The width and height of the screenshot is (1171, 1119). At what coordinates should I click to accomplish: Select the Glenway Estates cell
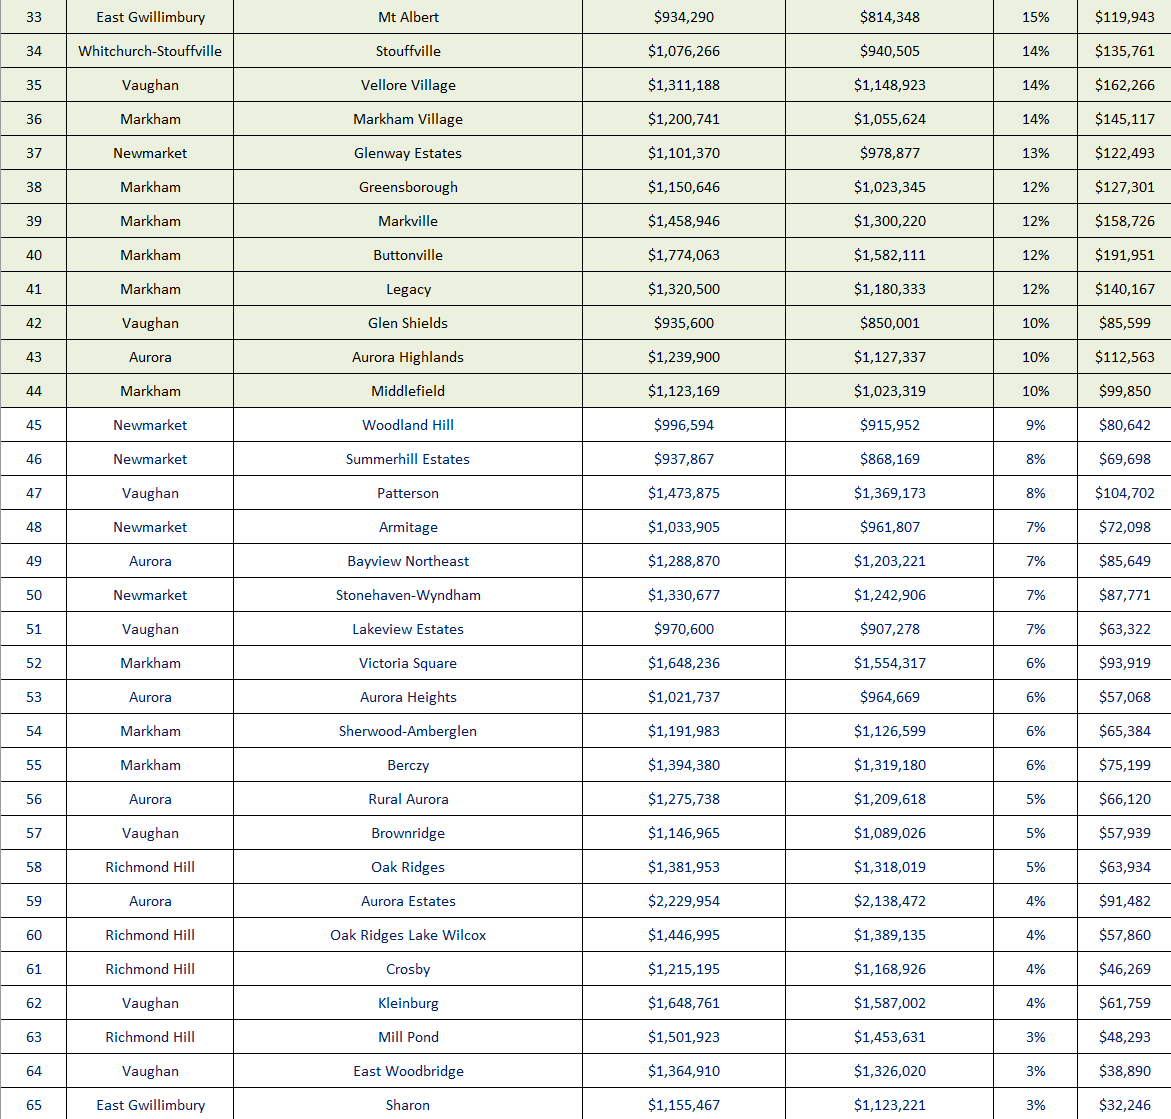coord(408,153)
